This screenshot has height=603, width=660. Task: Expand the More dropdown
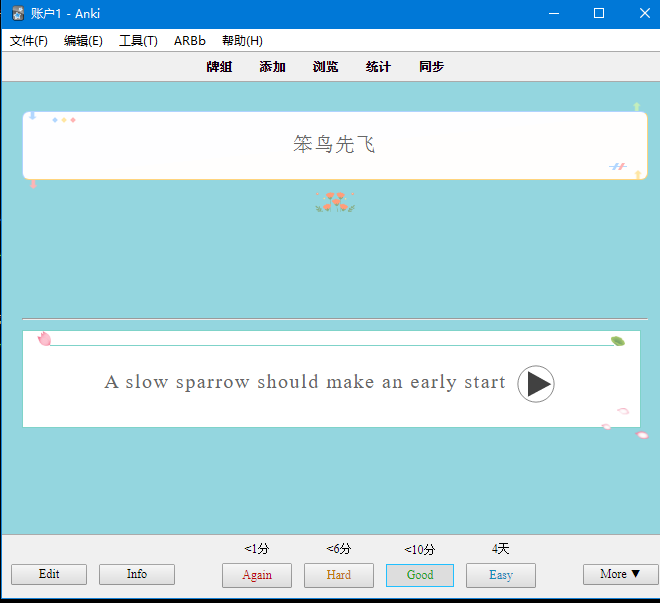tap(620, 574)
